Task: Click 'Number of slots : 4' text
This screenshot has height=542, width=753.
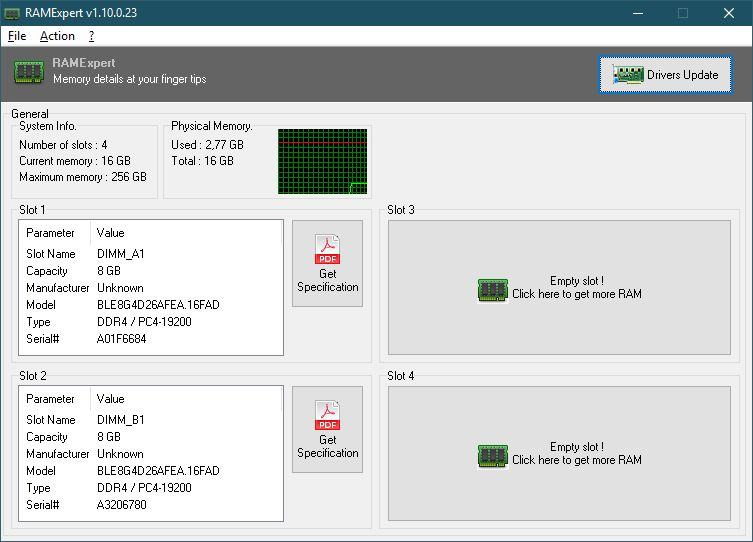Action: pyautogui.click(x=63, y=145)
